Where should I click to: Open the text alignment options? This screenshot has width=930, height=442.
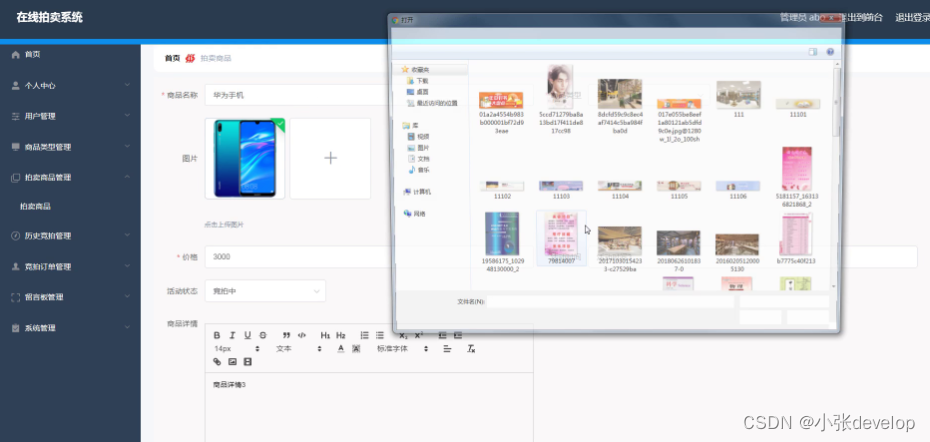click(448, 349)
